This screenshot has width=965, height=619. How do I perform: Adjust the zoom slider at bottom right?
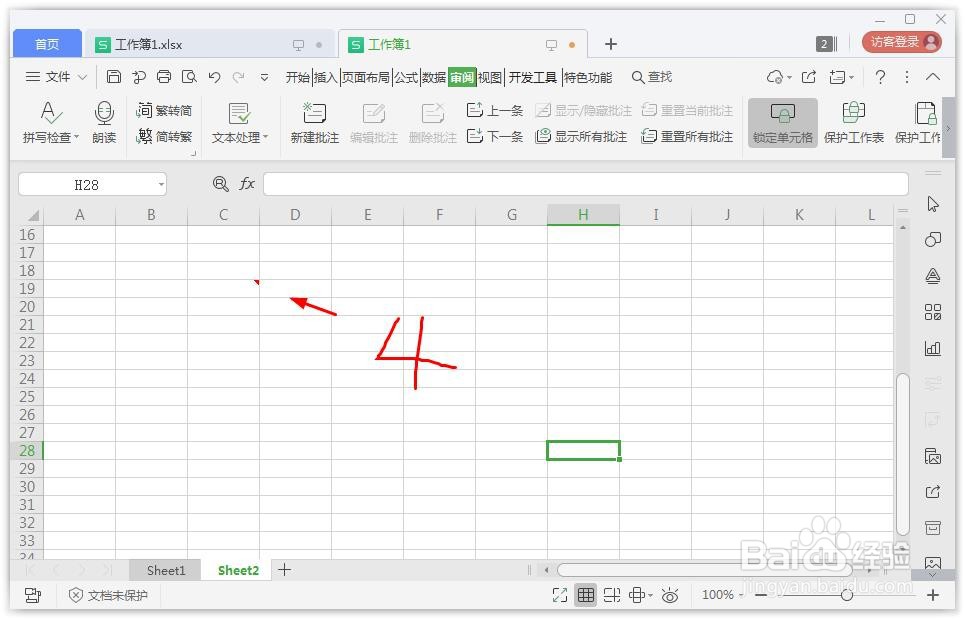point(847,594)
